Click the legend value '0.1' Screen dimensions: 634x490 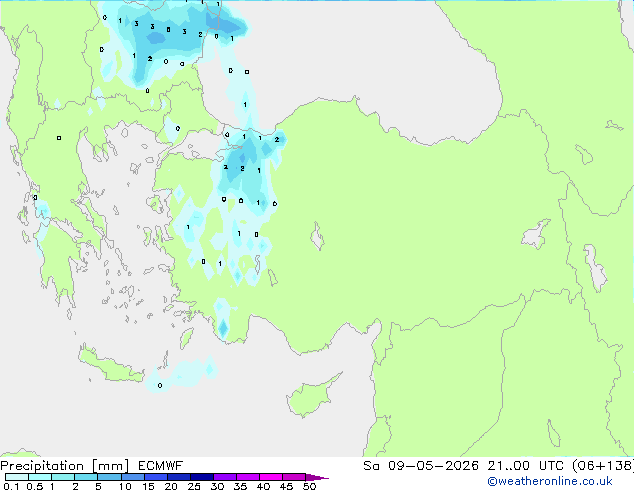point(11,486)
